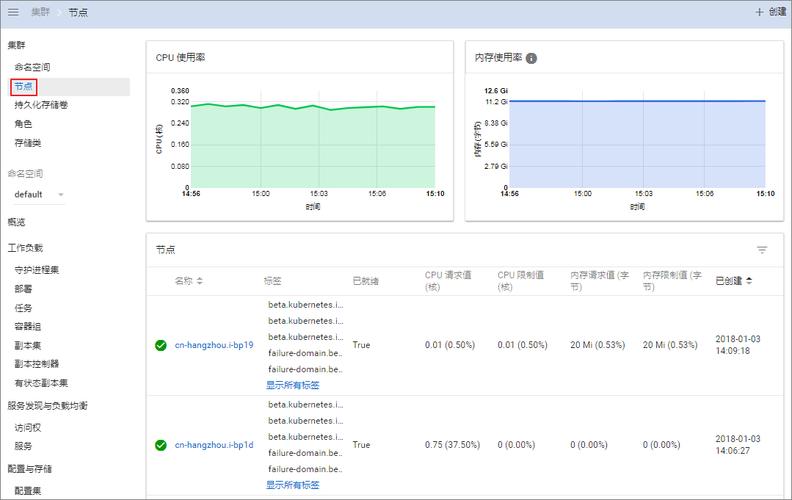Open node cn-hangzhou.i-bp19 link
Screen dimensions: 792x500
214,345
